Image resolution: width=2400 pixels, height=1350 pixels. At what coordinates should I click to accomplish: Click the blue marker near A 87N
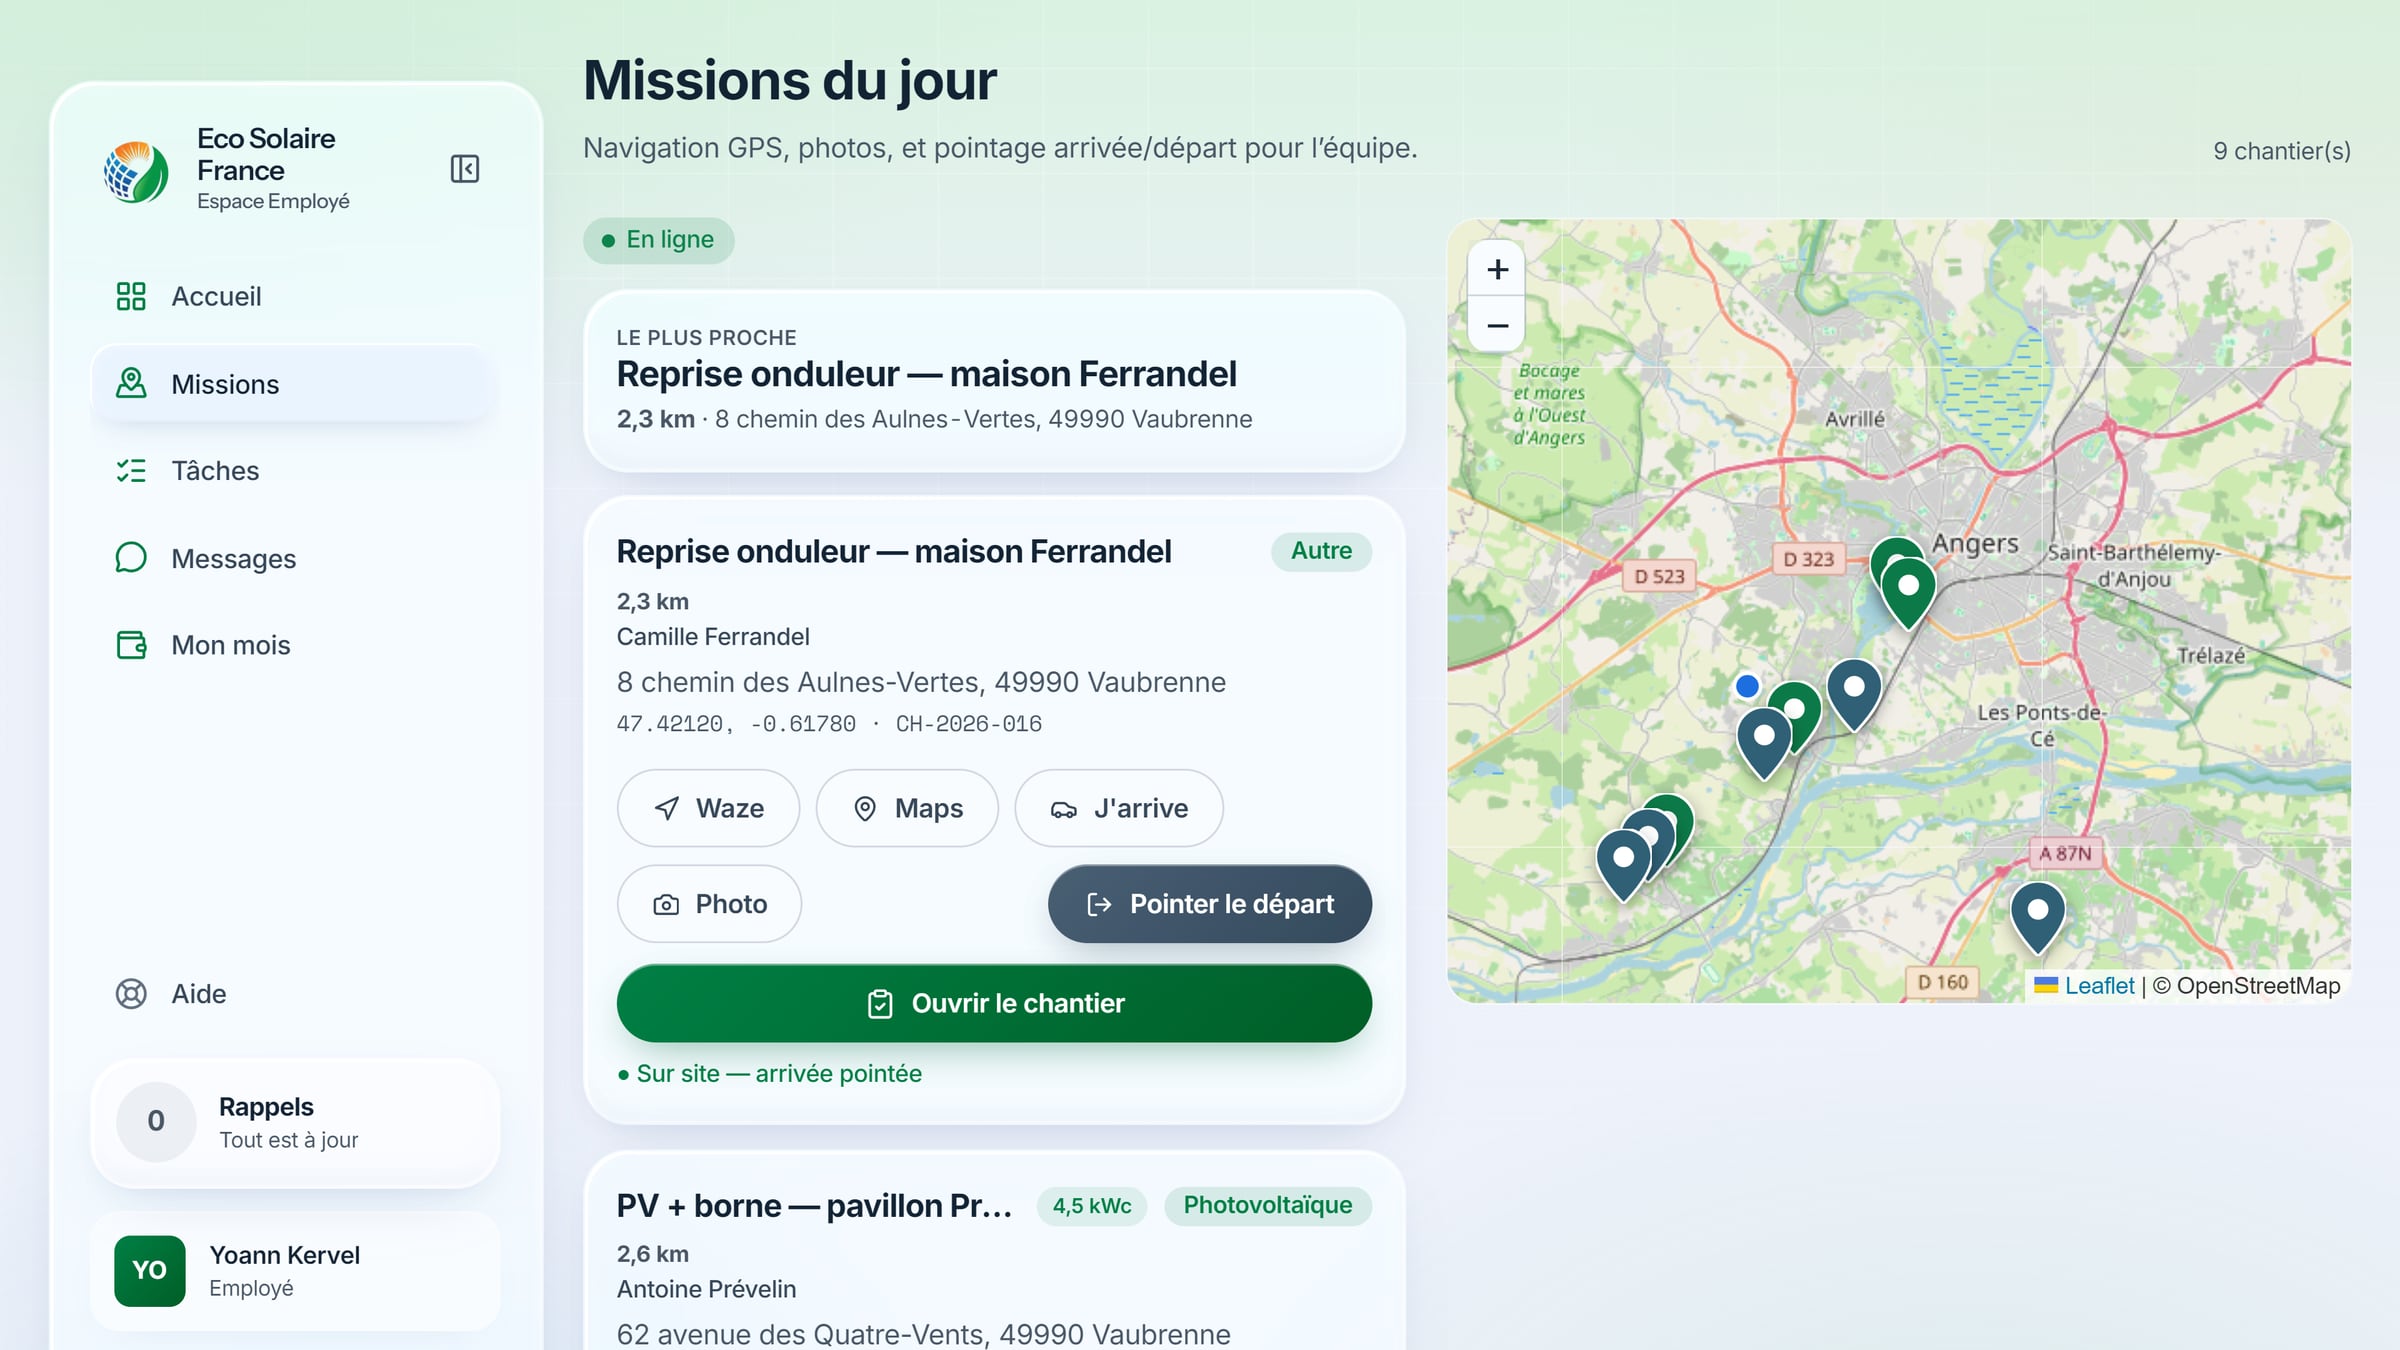2037,918
